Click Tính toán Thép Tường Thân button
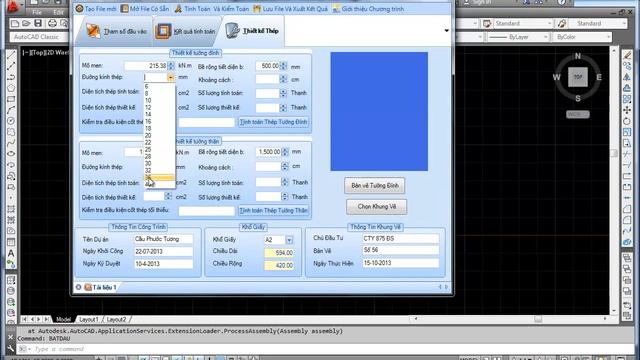 tap(273, 210)
